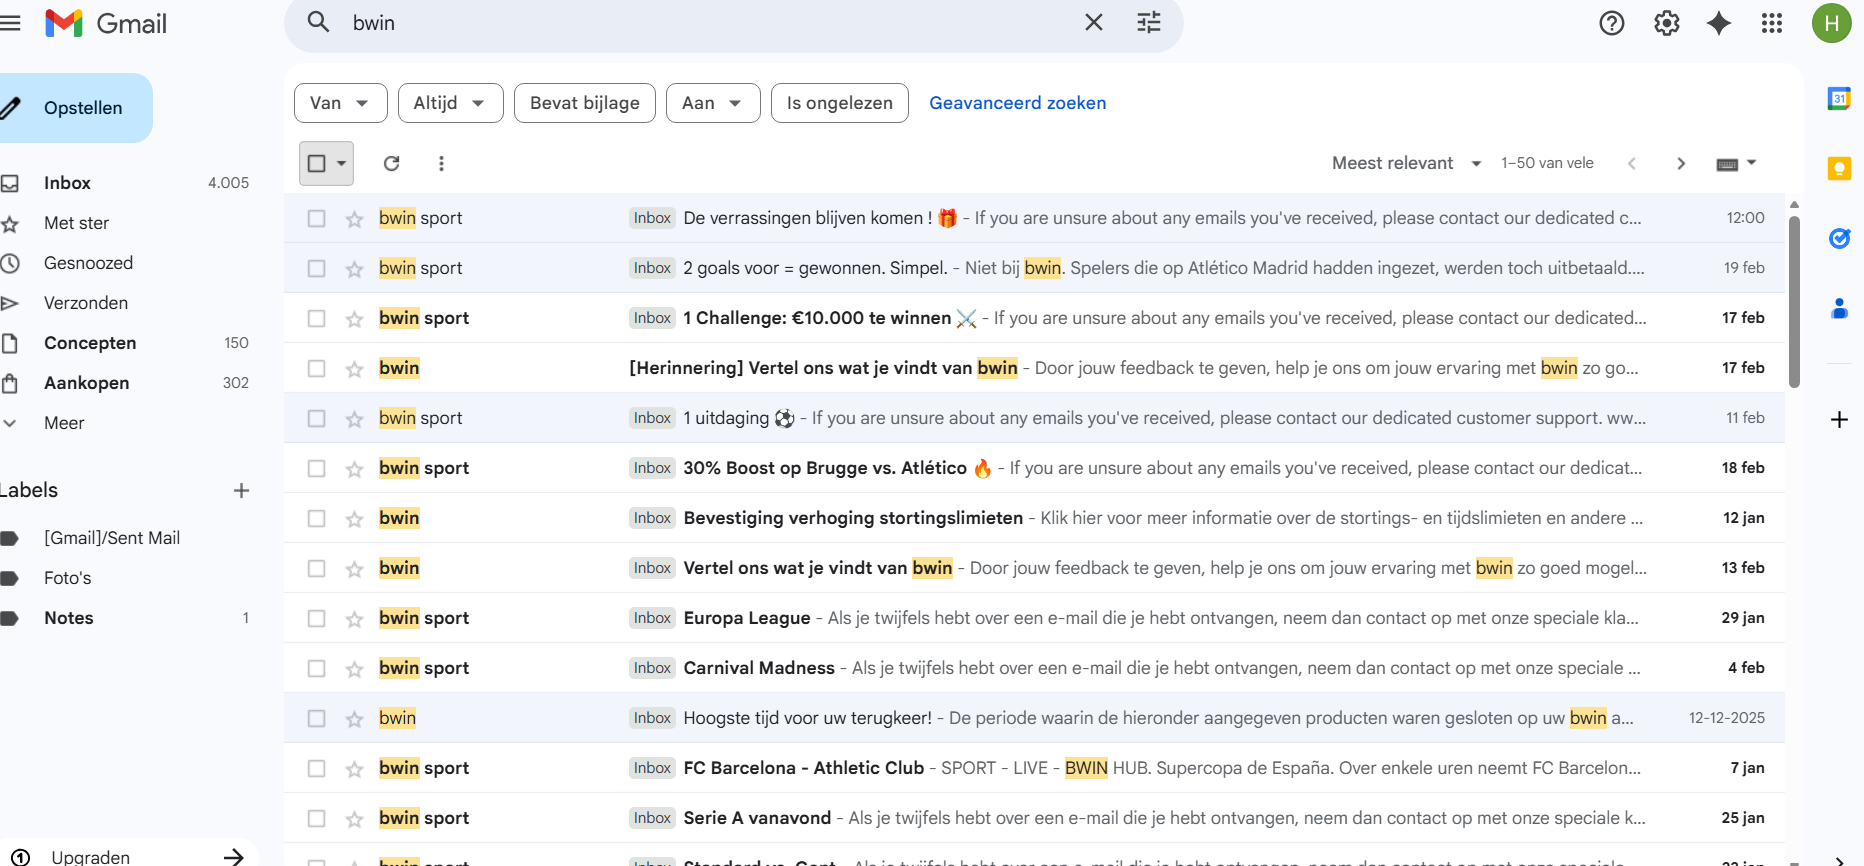Clear the bwin search query
This screenshot has height=866, width=1864.
(x=1094, y=22)
